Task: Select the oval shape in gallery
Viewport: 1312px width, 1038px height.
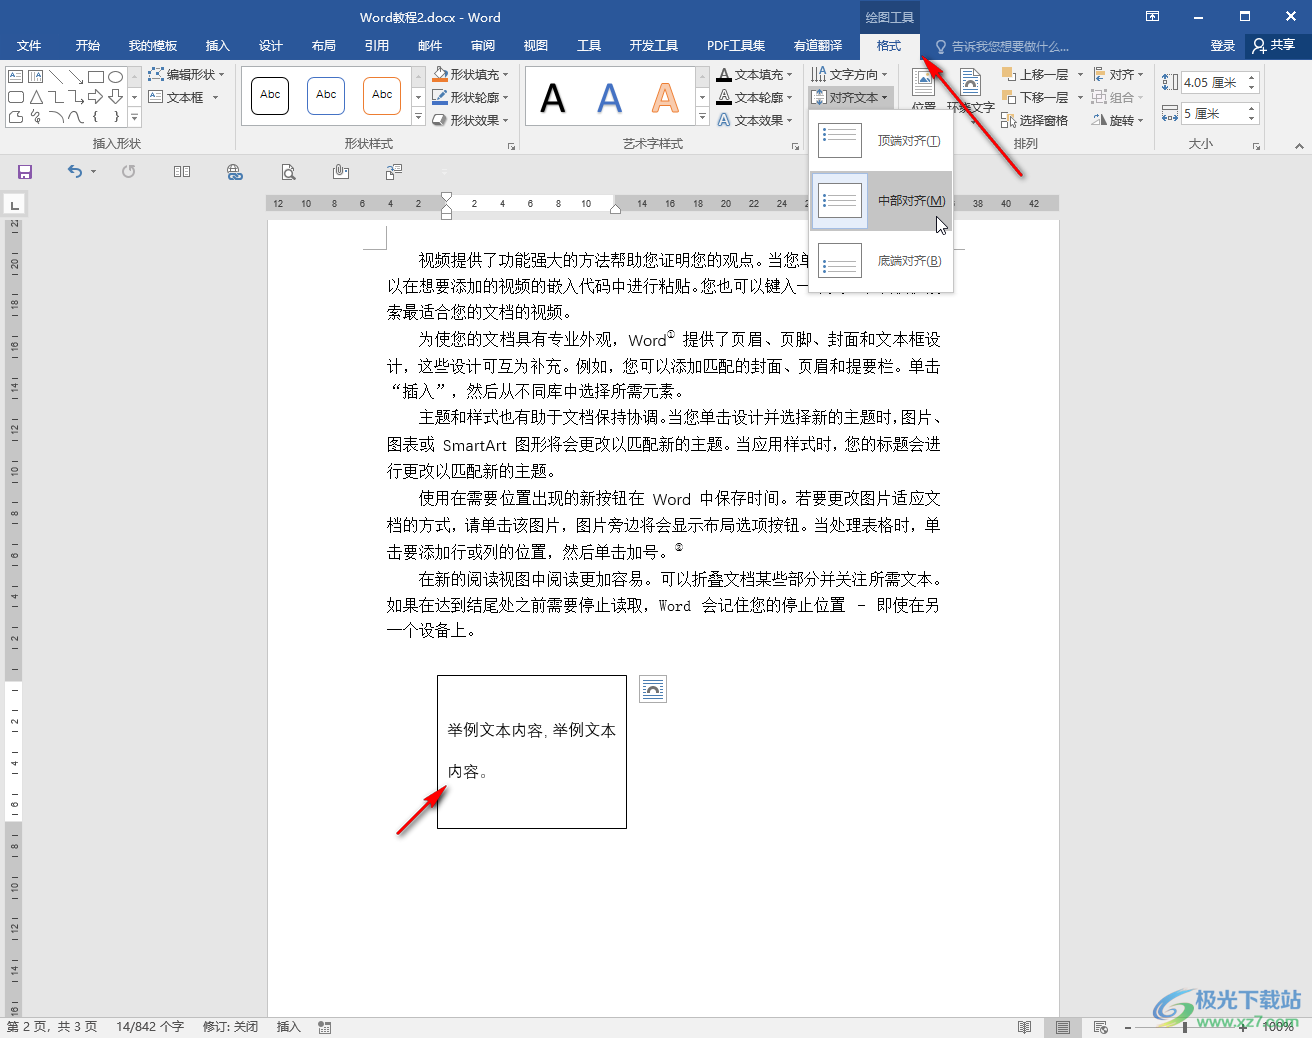Action: tap(116, 76)
